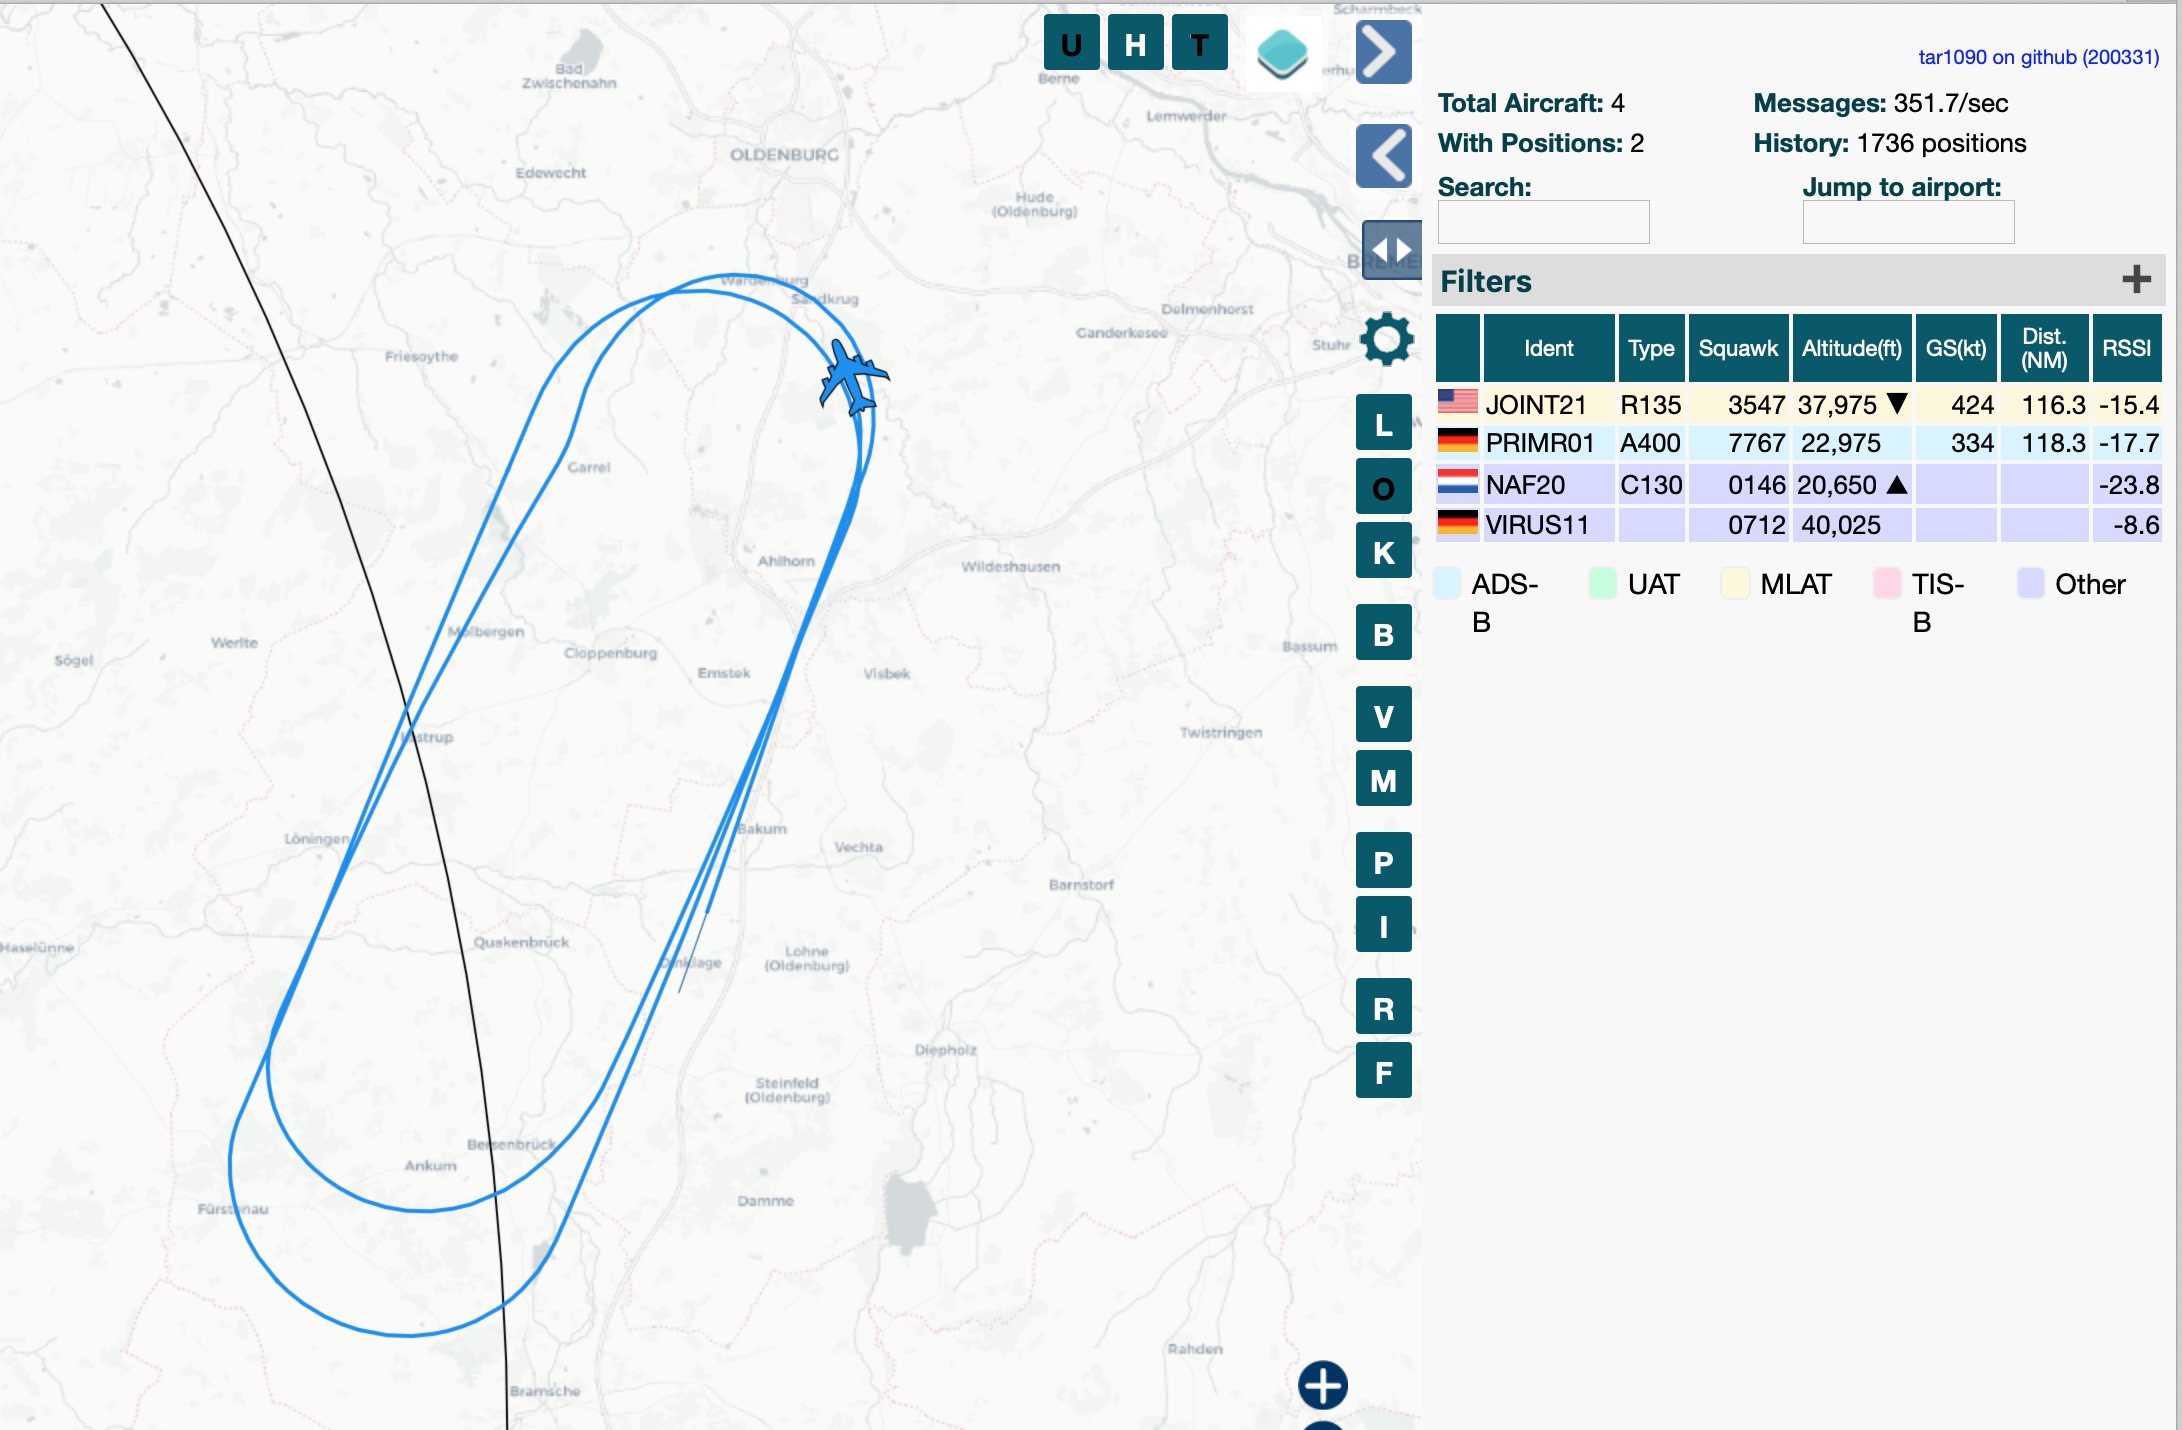Toggle the K map button

click(1383, 552)
